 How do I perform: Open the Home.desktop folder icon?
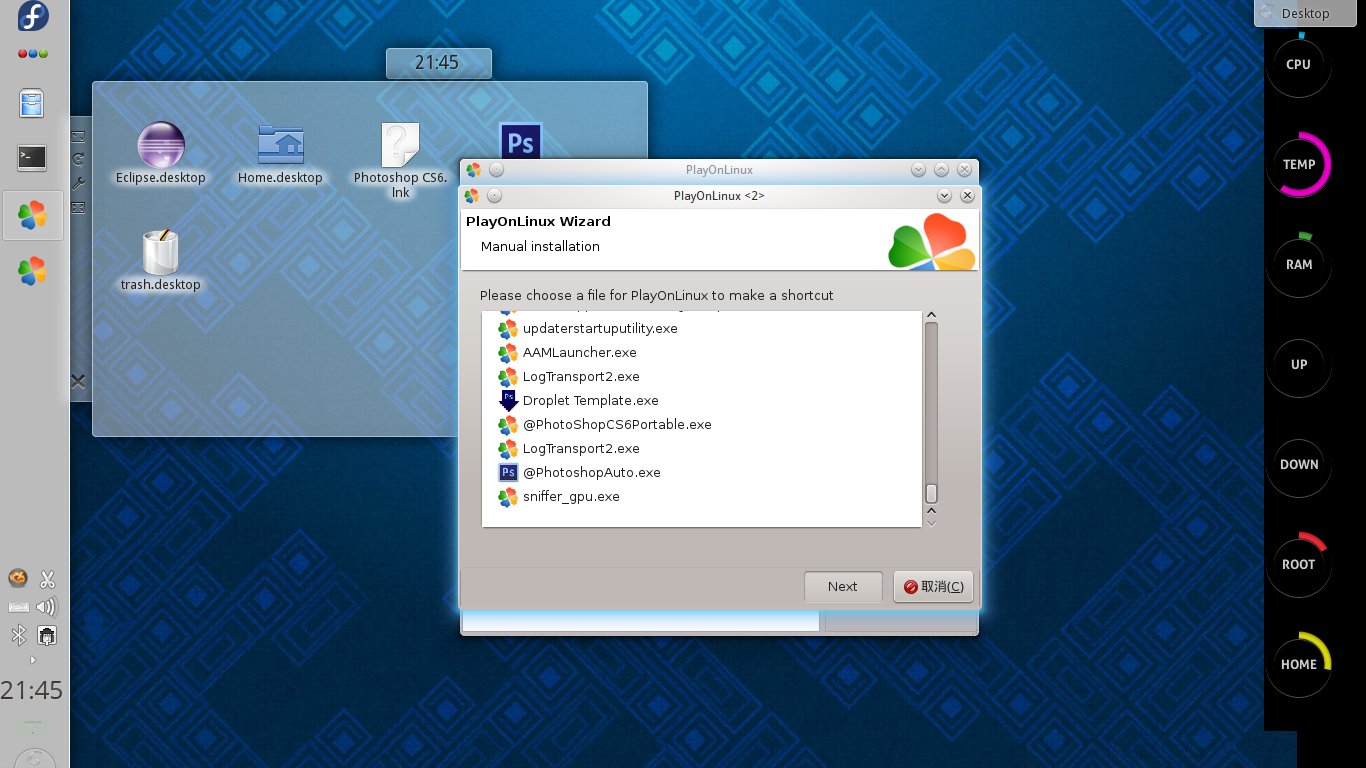coord(280,154)
